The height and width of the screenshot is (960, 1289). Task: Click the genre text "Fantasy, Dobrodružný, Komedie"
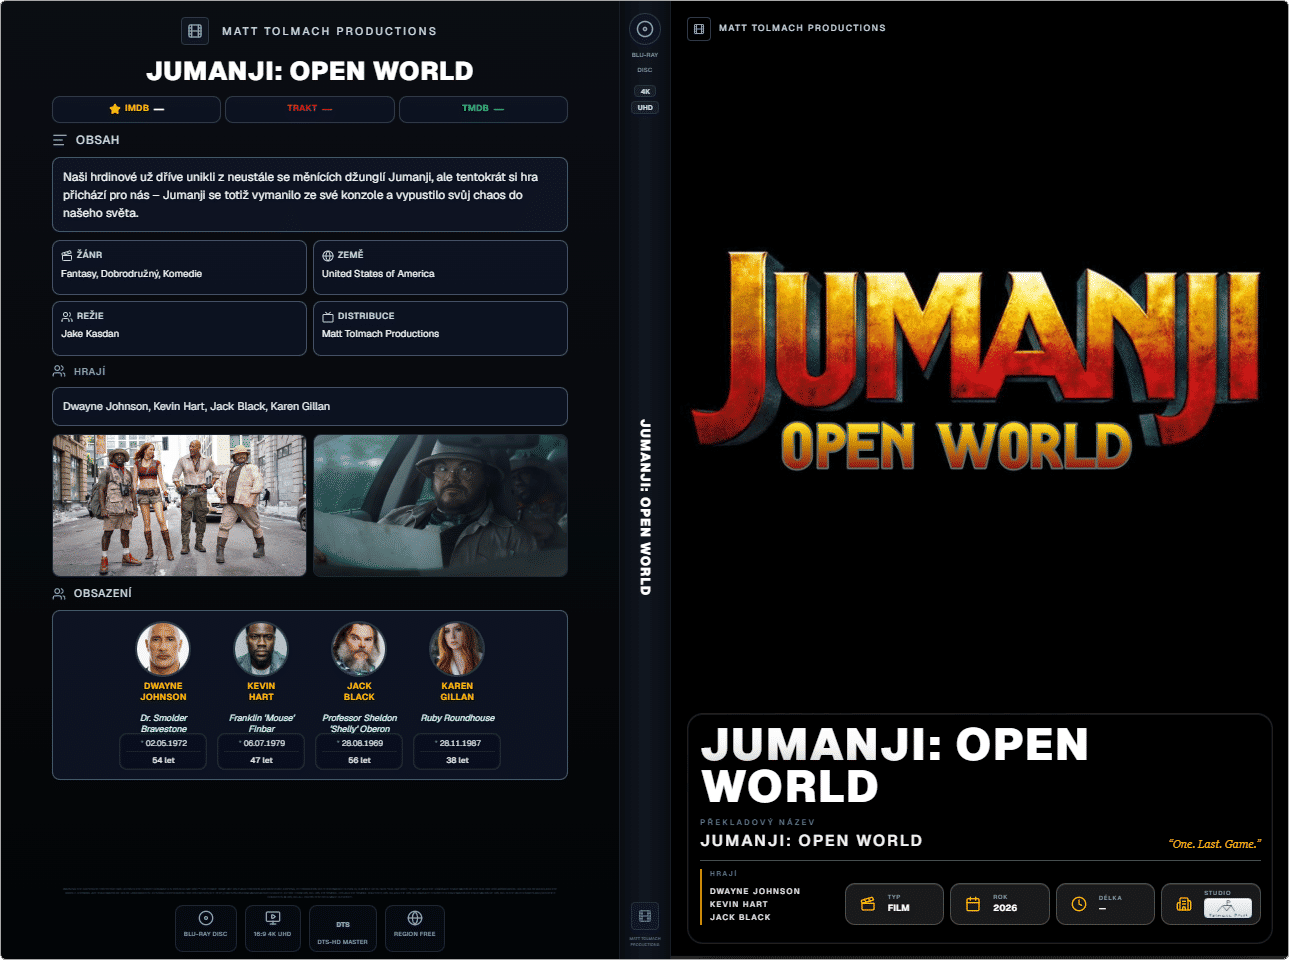(x=131, y=274)
